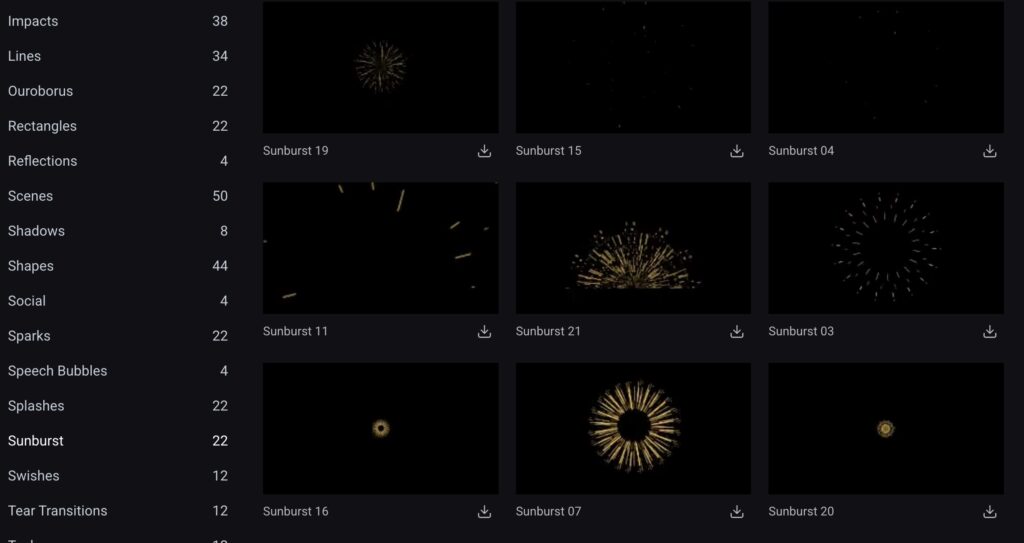The width and height of the screenshot is (1024, 543).
Task: Open the Sunburst 03 preview thumbnail
Action: tap(886, 248)
